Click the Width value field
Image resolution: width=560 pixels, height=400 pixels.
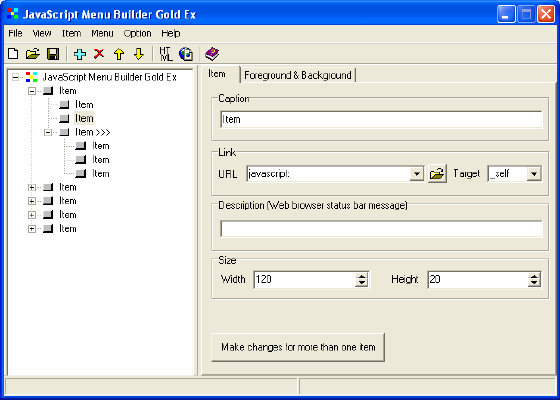[x=305, y=280]
